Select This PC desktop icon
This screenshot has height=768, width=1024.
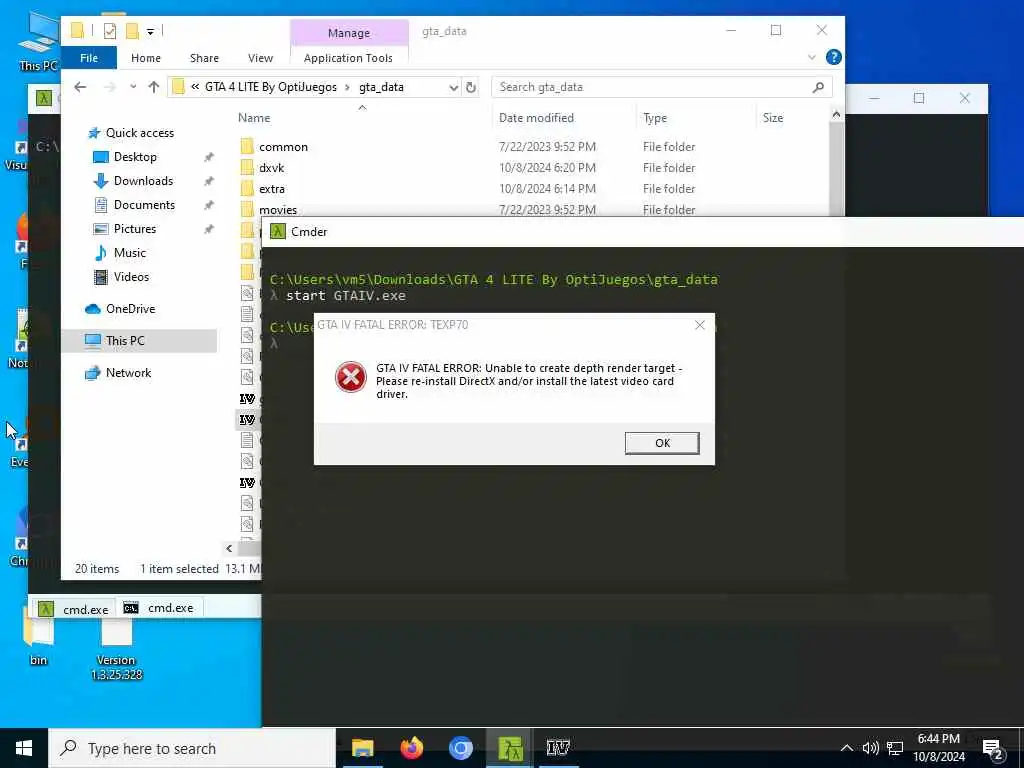(x=39, y=42)
